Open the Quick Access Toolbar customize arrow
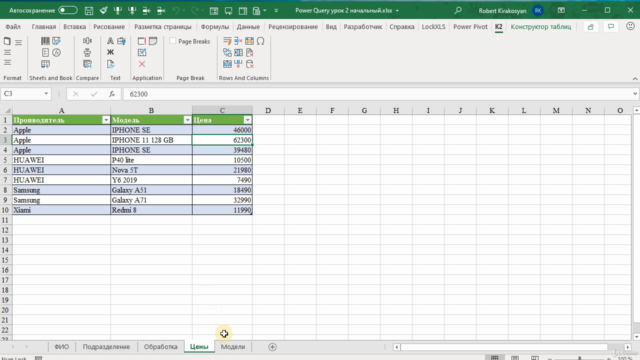This screenshot has width=640, height=360. [276, 11]
